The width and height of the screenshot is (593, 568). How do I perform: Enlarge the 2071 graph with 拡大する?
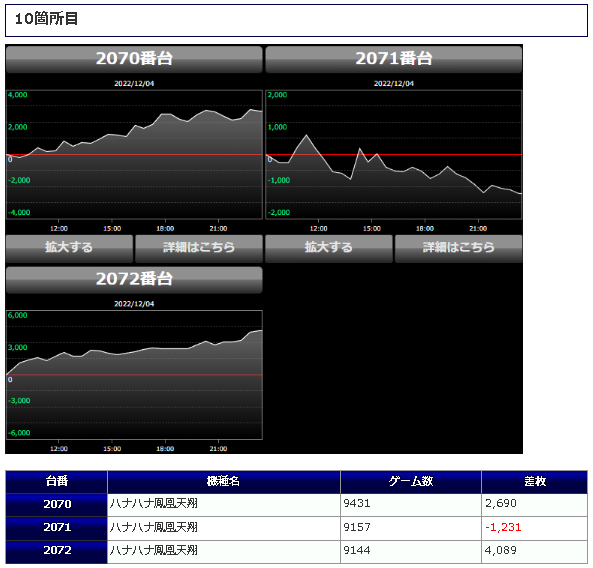329,248
